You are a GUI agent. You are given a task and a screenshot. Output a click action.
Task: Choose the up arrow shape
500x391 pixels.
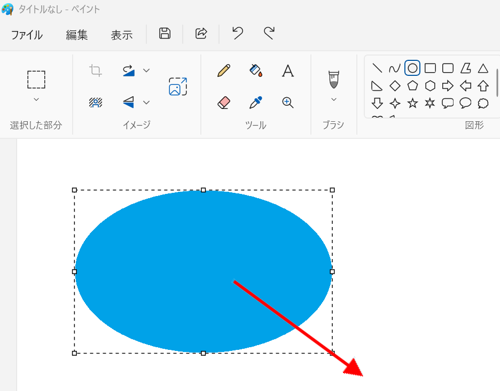click(483, 86)
